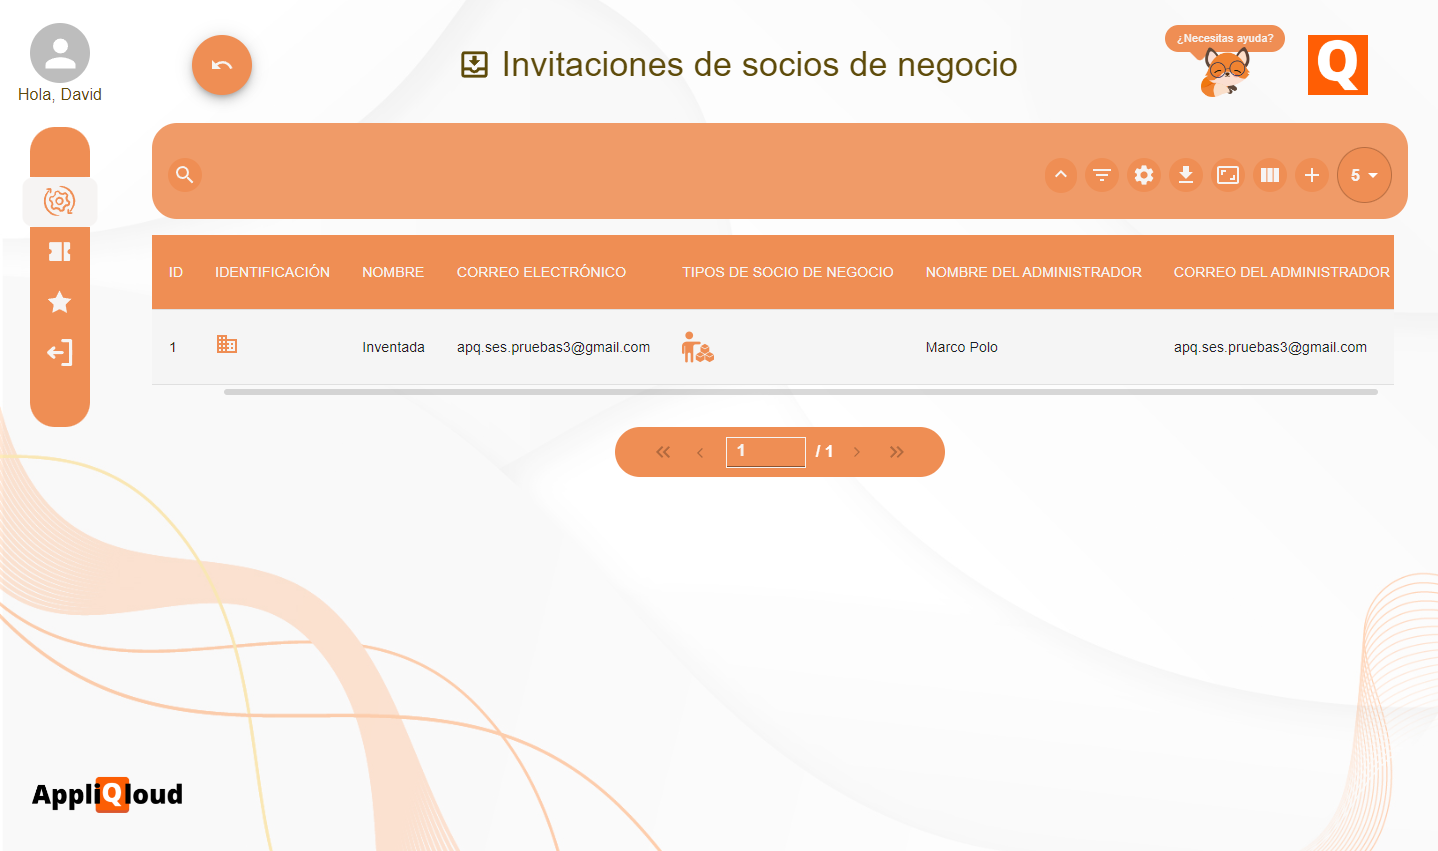Open the page size dropdown showing 5
Image resolution: width=1438 pixels, height=851 pixels.
(x=1364, y=175)
